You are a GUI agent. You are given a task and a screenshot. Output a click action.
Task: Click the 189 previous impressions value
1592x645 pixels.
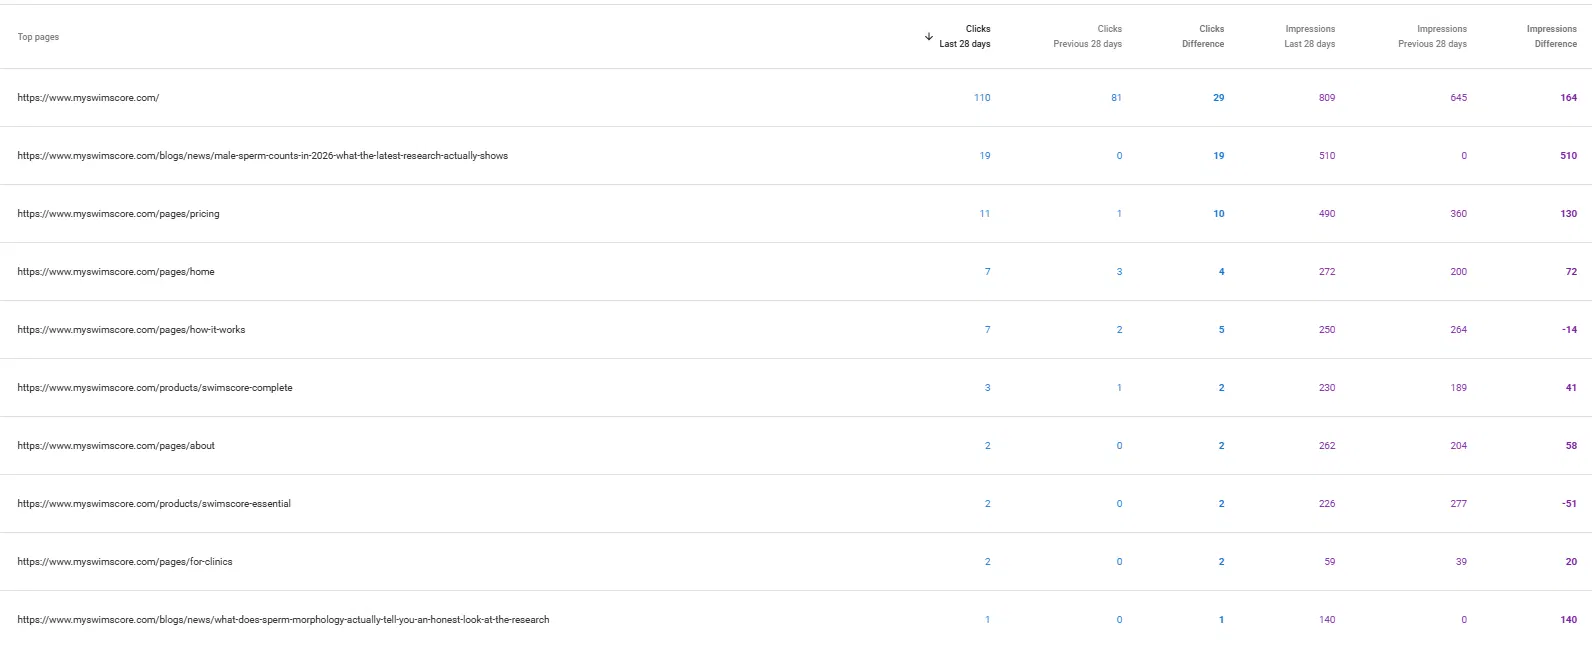point(1459,388)
